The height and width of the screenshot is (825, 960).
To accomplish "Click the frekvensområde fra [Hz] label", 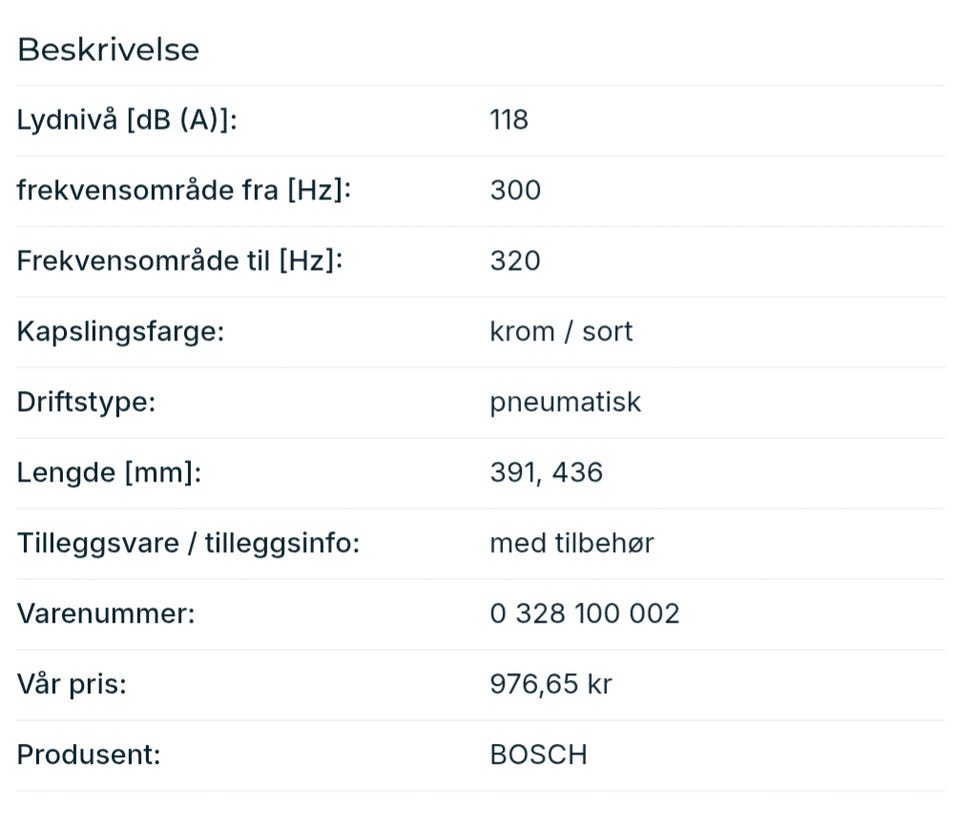I will click(184, 190).
